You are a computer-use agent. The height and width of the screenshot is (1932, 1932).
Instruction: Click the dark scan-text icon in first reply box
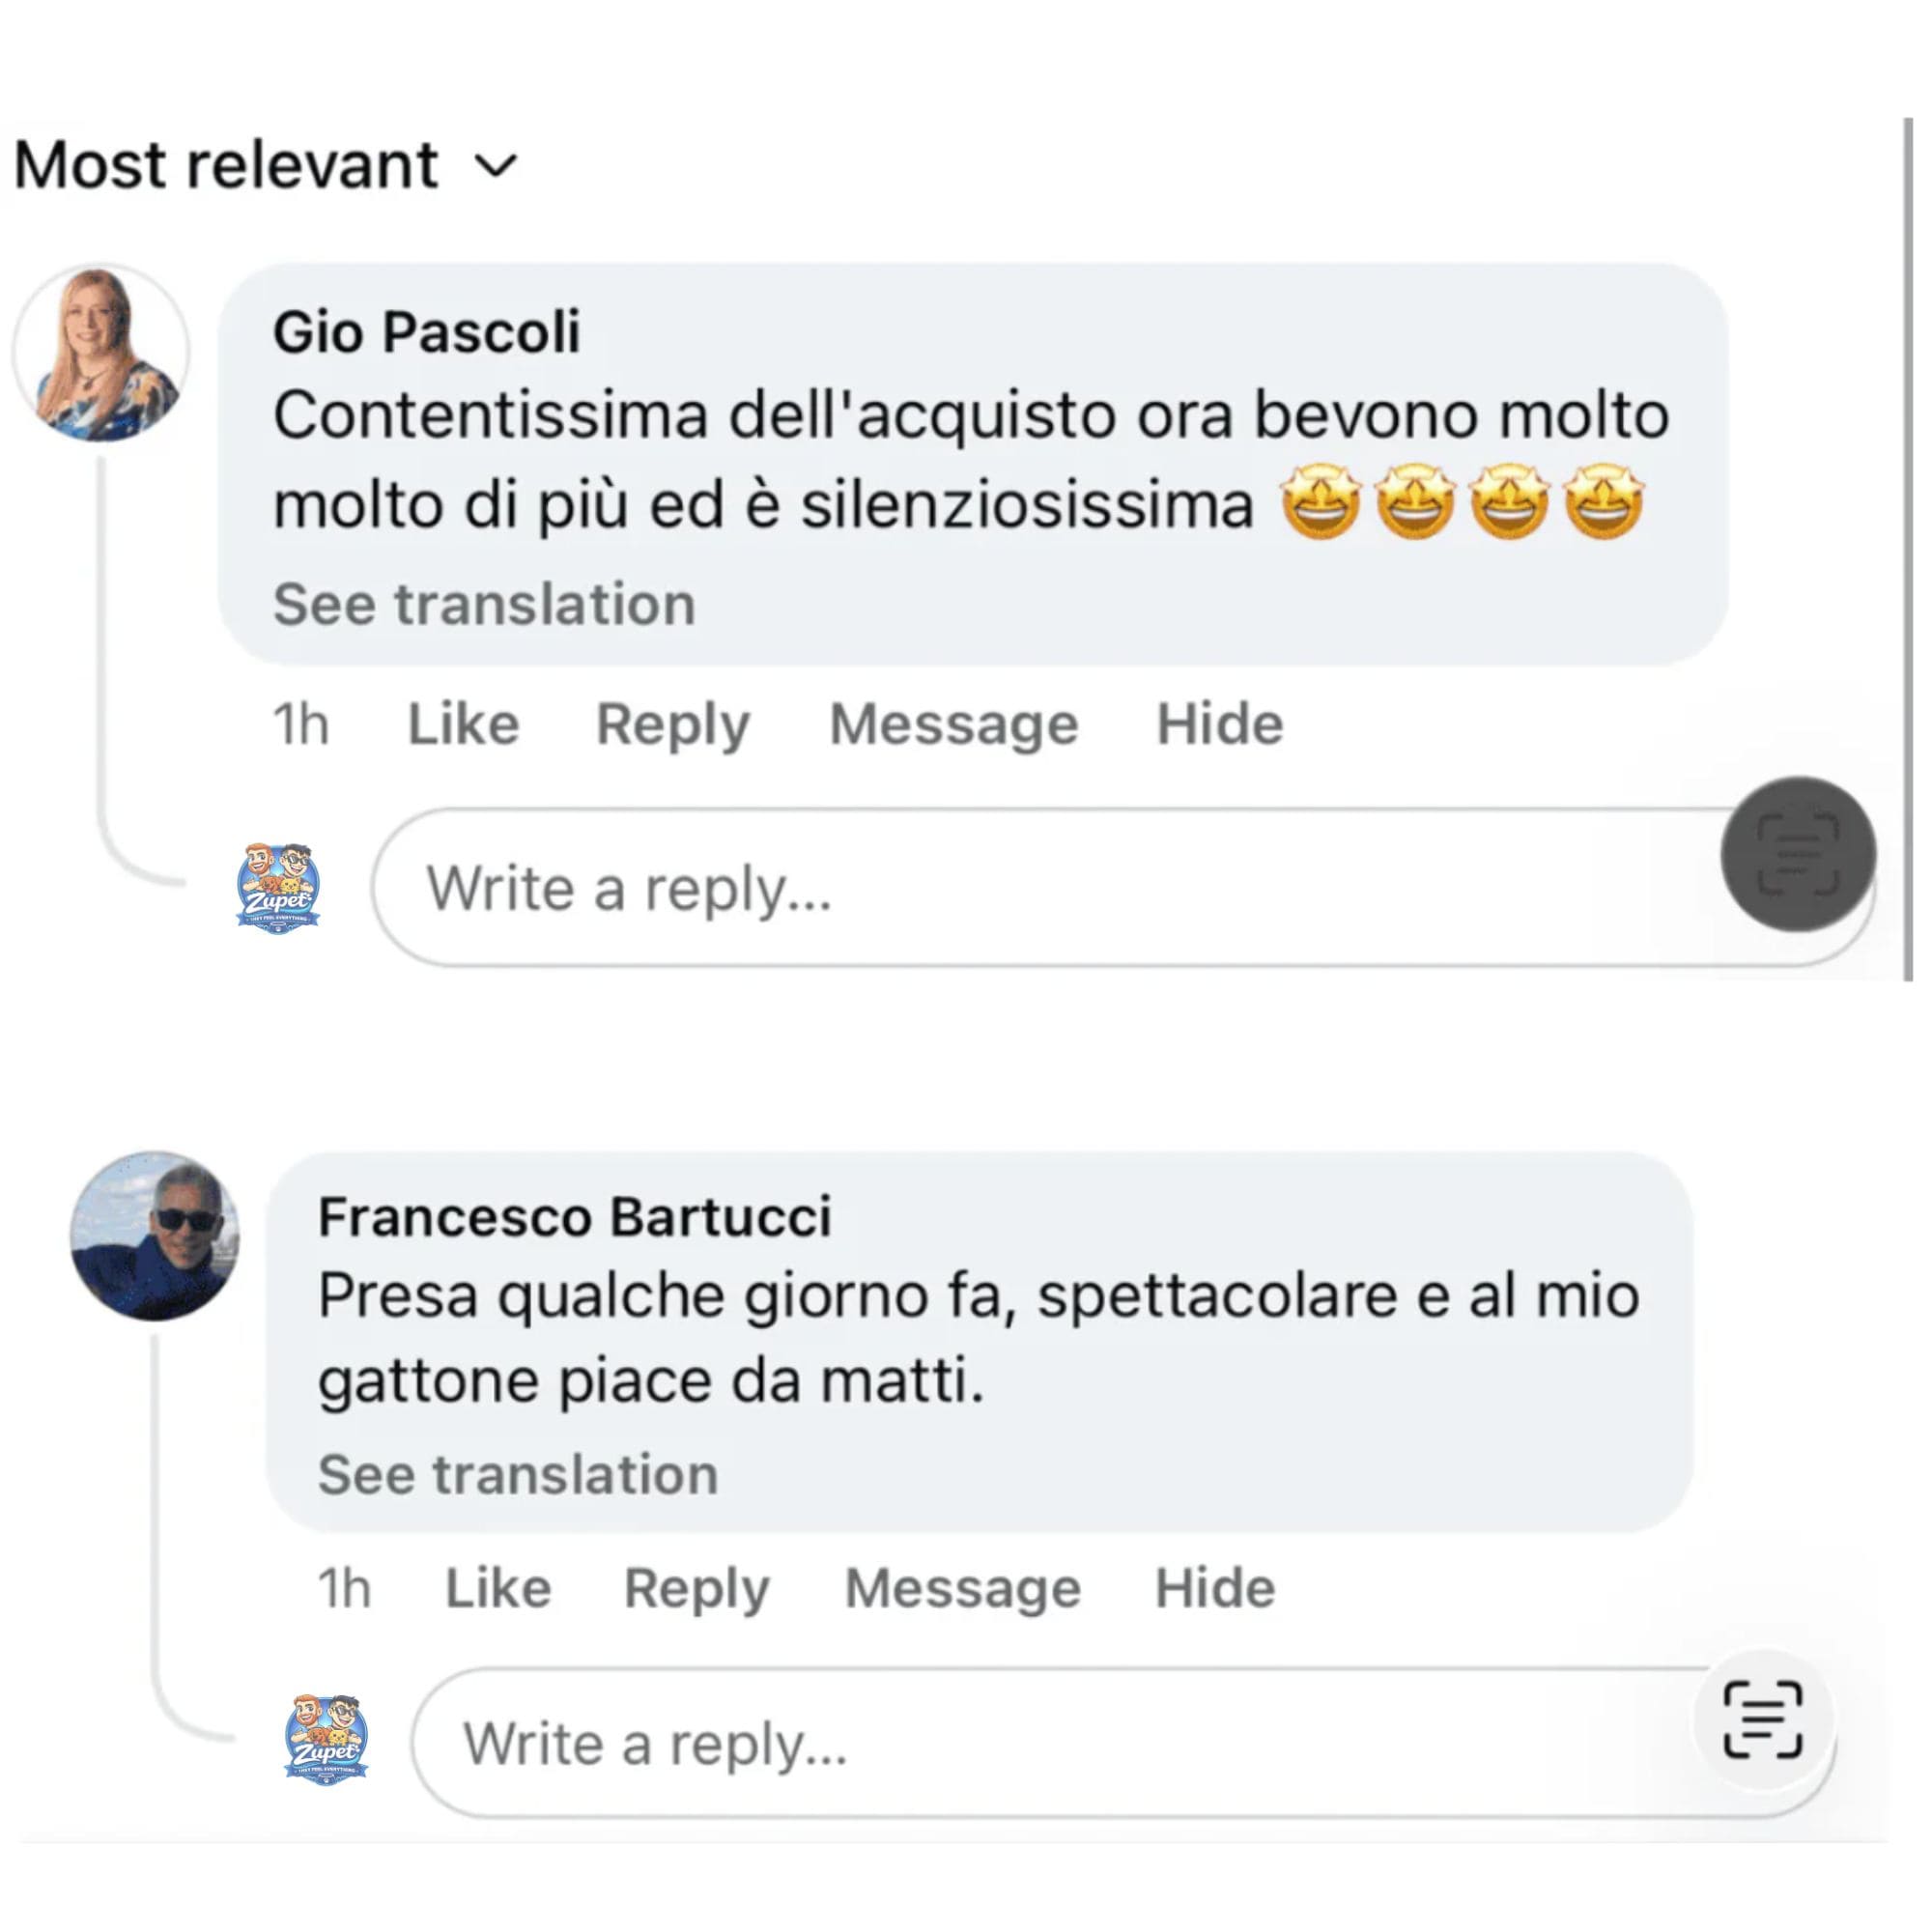tap(1797, 854)
